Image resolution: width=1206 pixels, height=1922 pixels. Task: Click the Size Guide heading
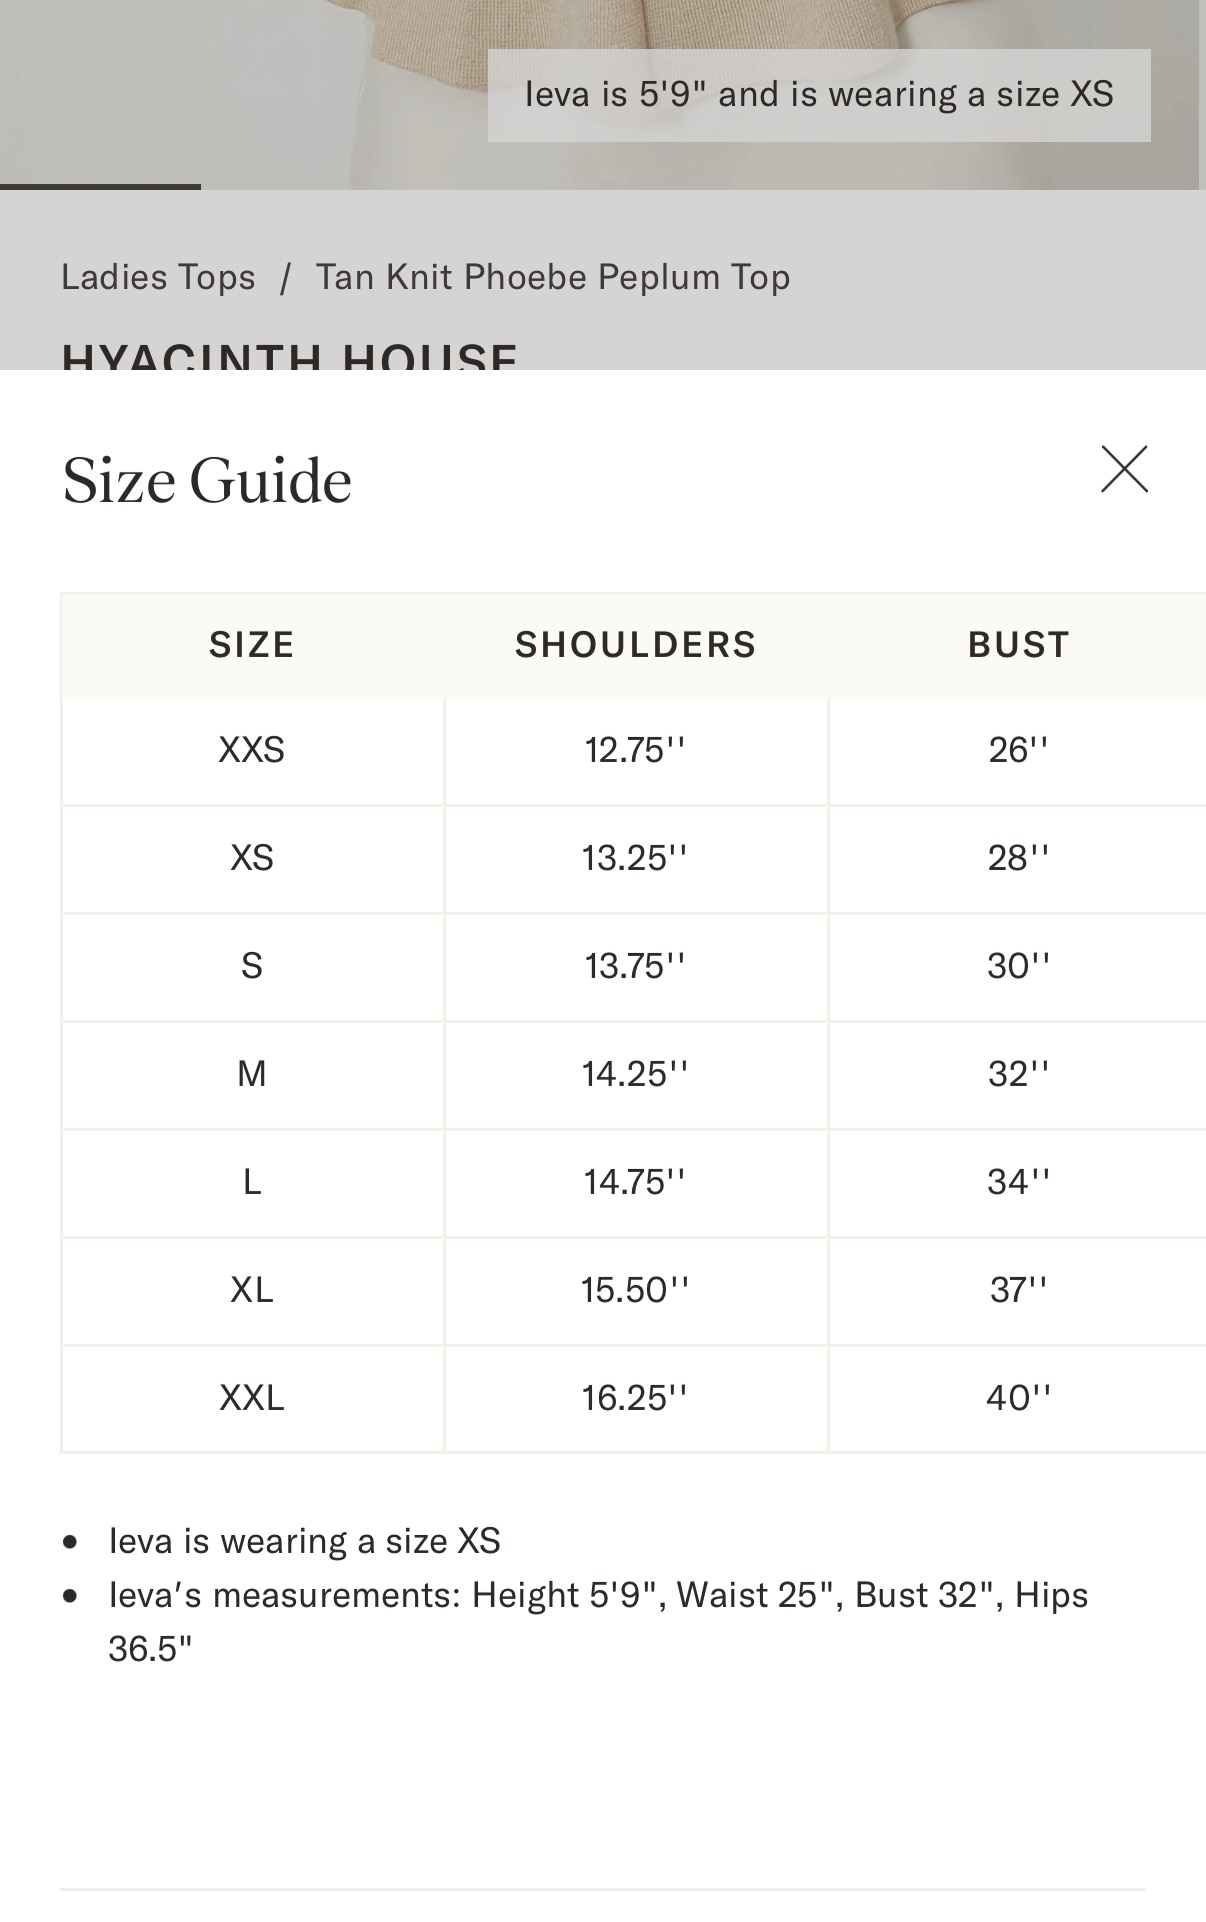click(207, 481)
